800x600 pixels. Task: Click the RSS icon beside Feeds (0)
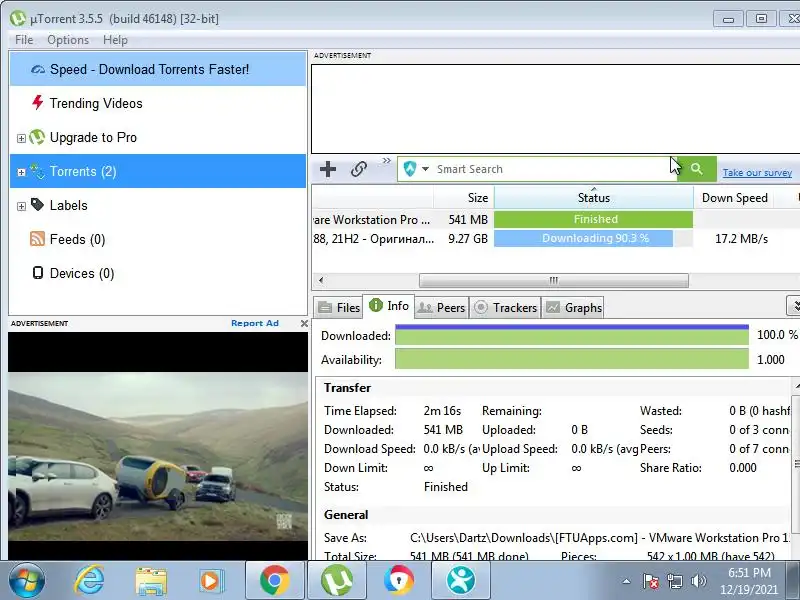tap(37, 239)
